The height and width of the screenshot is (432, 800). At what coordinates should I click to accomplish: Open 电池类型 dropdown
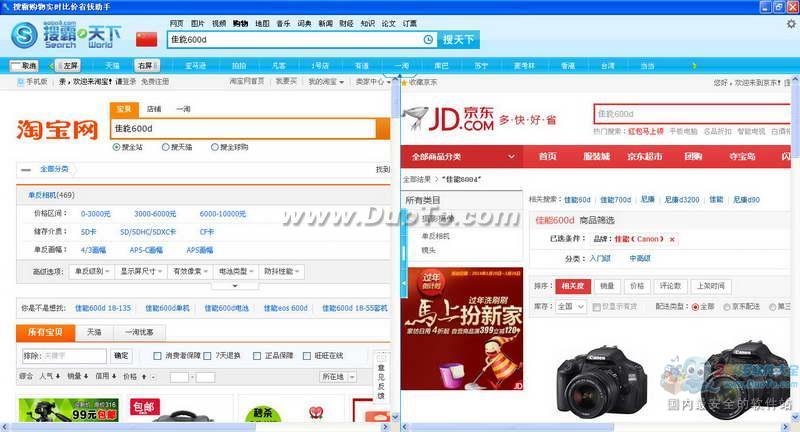tap(236, 271)
